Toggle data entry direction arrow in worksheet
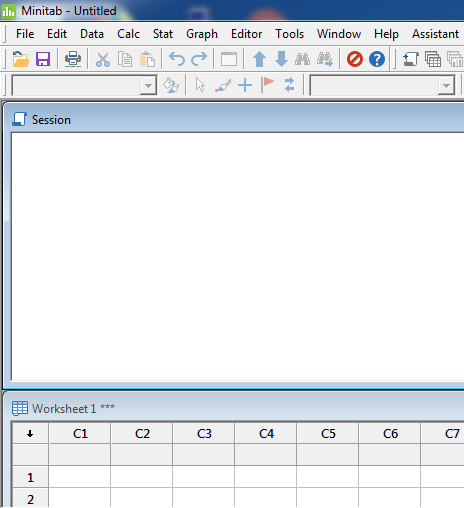This screenshot has width=464, height=508. pos(30,433)
